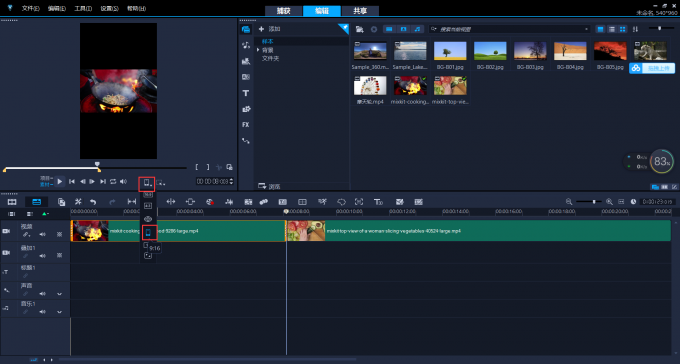Open the Sound/audio library panel icon

tap(246, 45)
